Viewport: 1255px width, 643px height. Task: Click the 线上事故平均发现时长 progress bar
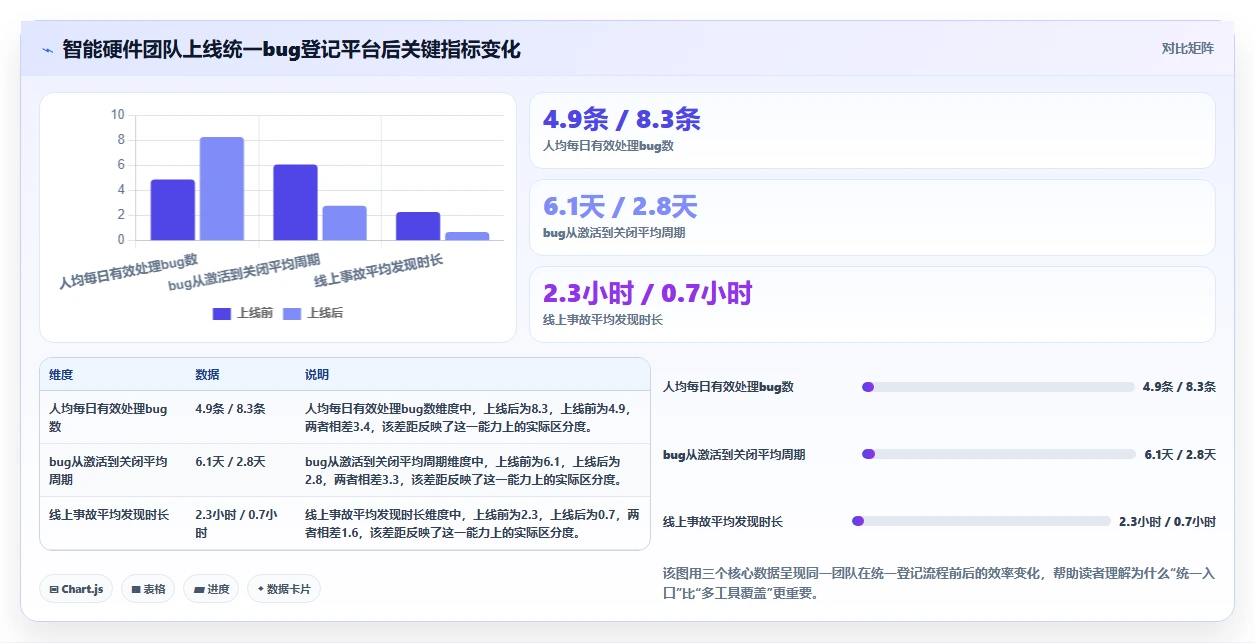(x=981, y=521)
